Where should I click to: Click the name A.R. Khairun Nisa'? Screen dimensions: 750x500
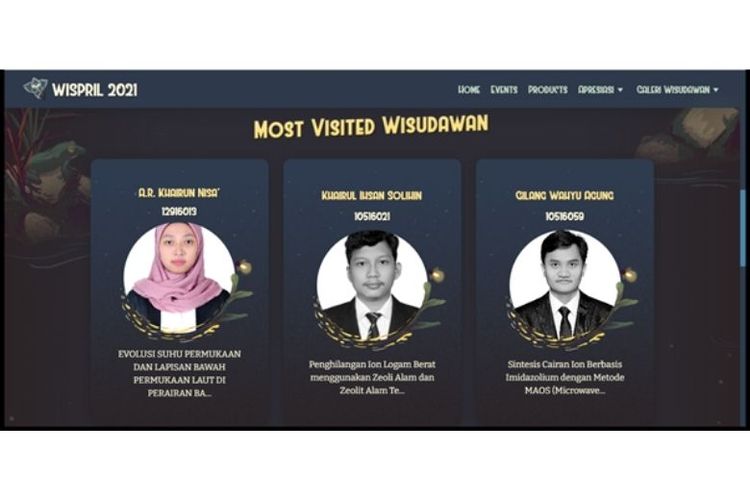pos(179,193)
